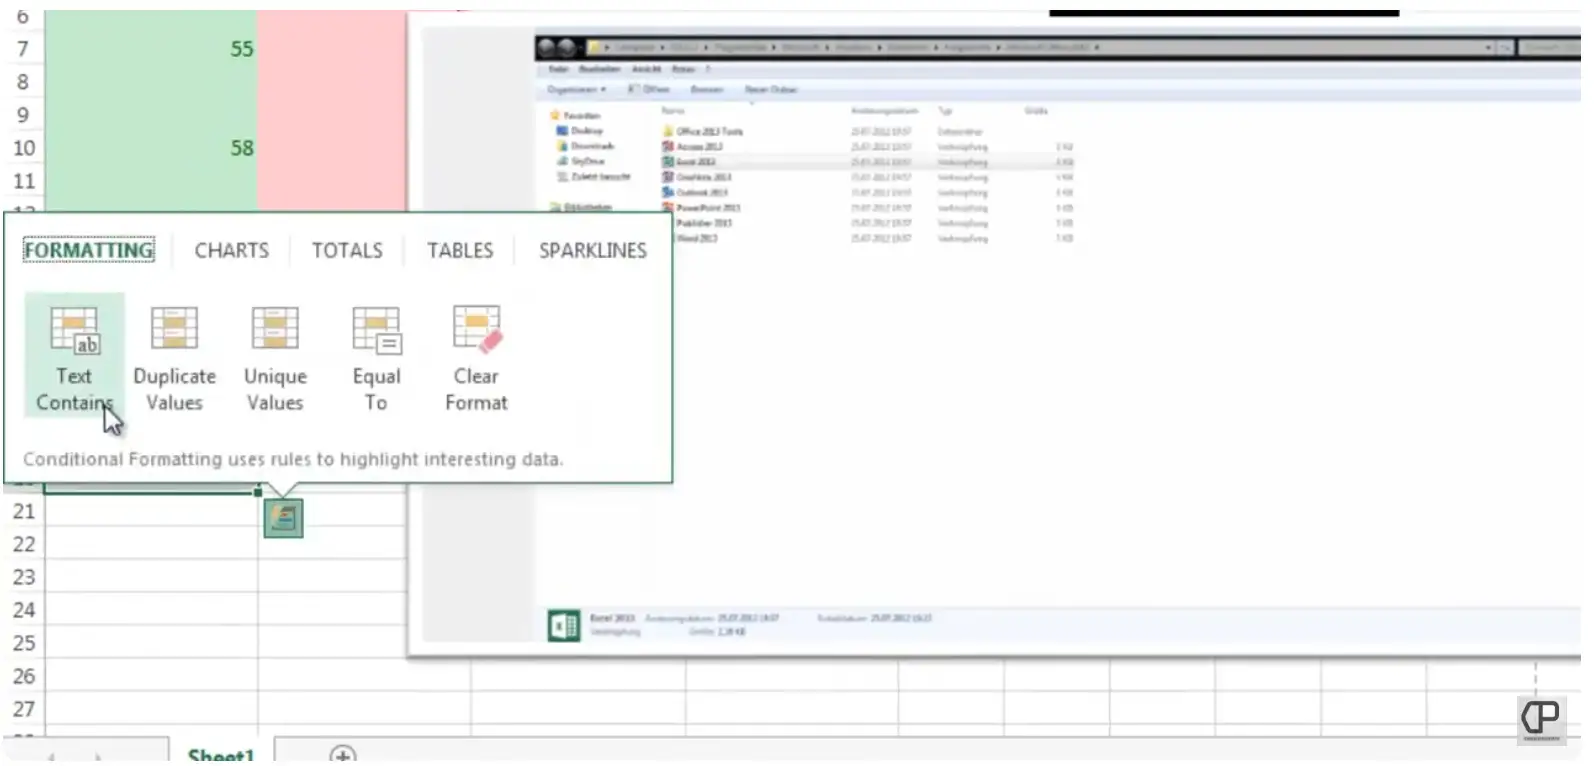Select the Equal To formatting rule

pyautogui.click(x=376, y=357)
